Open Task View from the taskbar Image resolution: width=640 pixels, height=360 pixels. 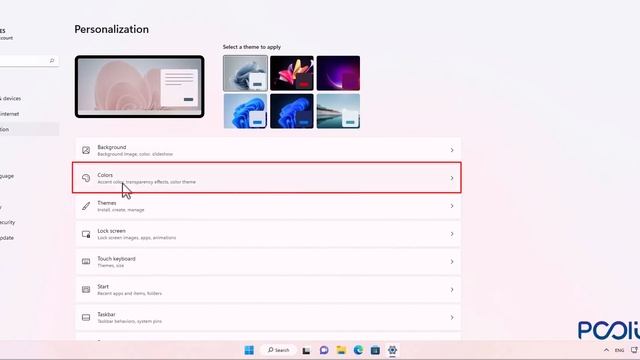[306, 350]
